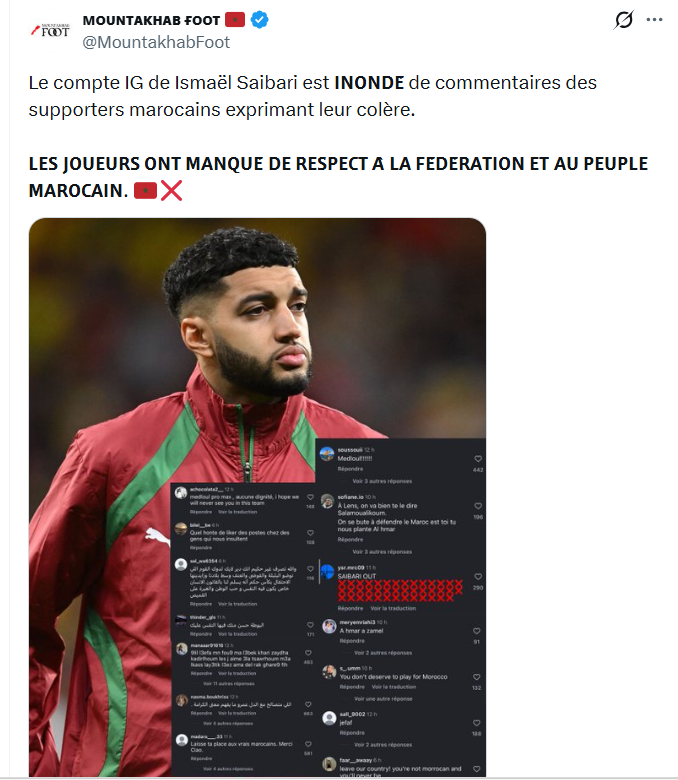Like 'You don't deserve to play' comment
This screenshot has height=780, width=678.
tap(477, 677)
